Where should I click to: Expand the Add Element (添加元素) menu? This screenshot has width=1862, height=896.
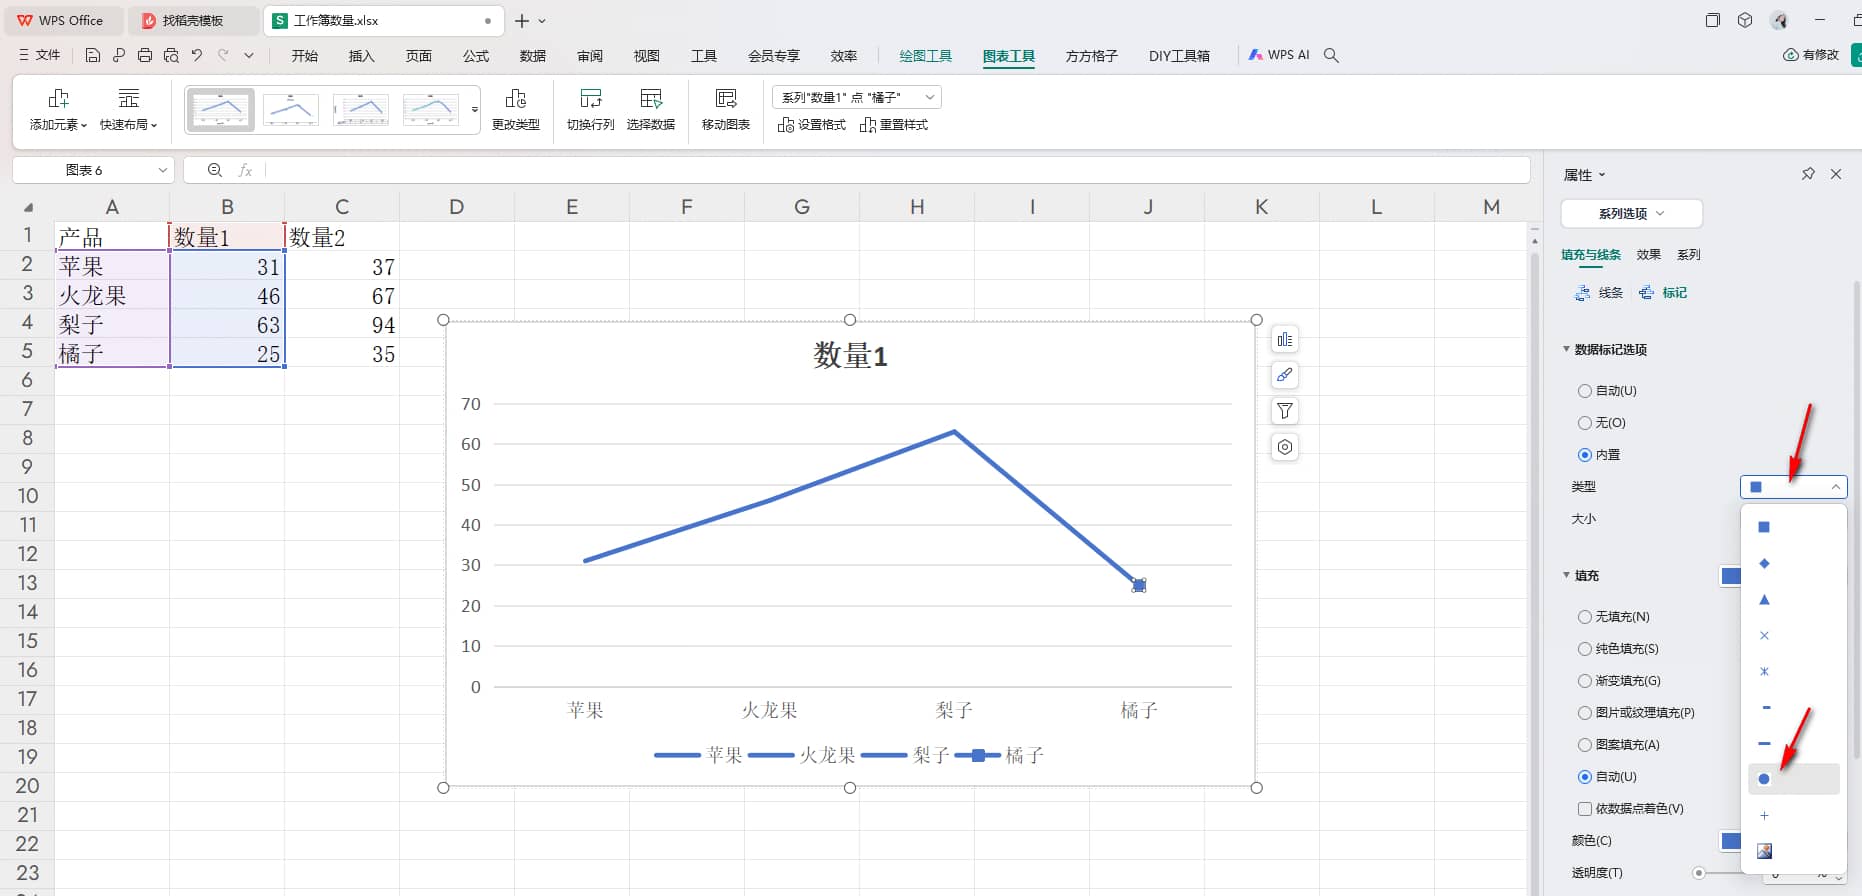click(59, 110)
